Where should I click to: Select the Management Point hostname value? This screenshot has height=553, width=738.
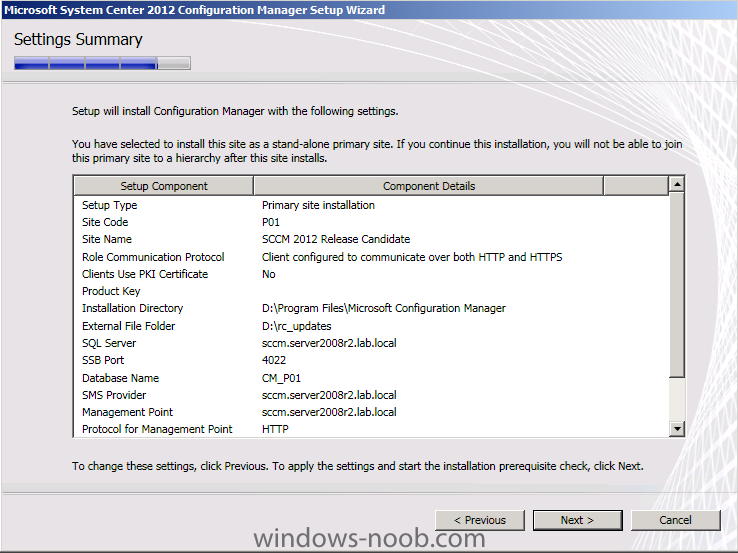click(x=329, y=412)
